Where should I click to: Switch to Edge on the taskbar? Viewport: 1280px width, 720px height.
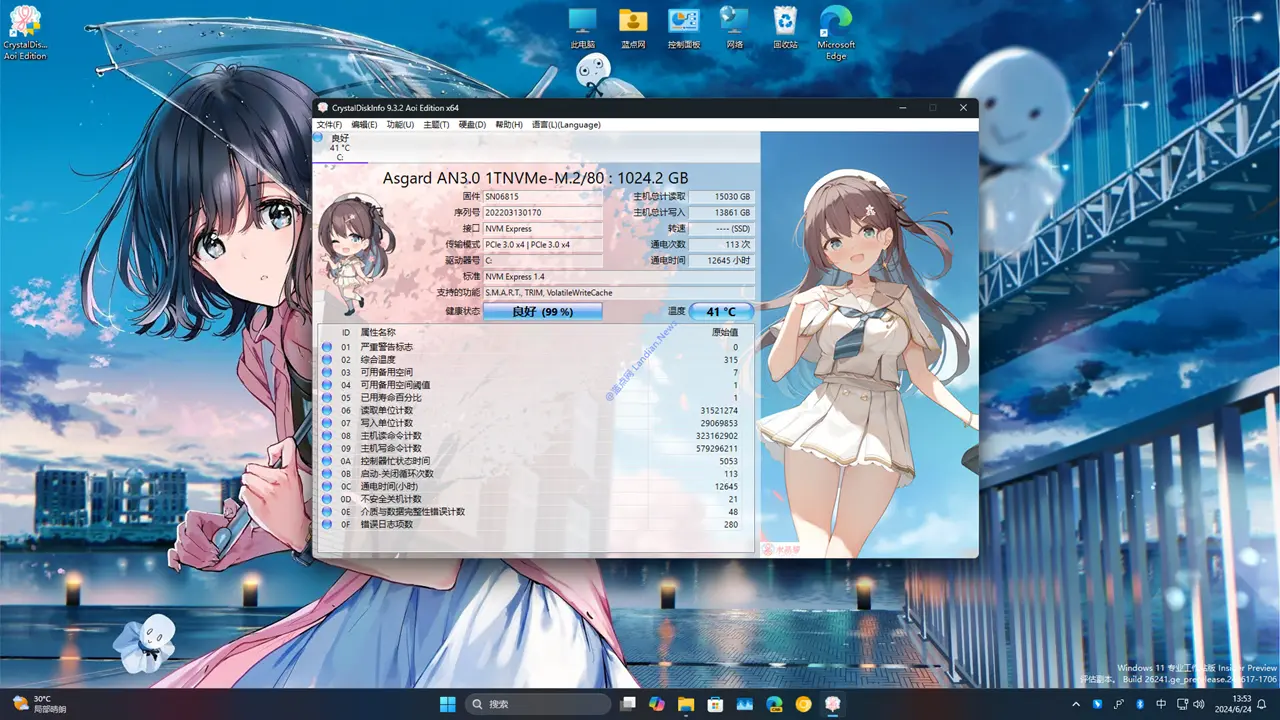(x=774, y=704)
